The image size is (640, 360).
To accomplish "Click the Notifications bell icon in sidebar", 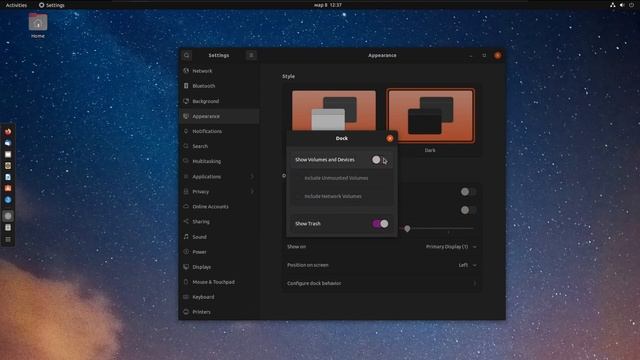I will click(186, 131).
